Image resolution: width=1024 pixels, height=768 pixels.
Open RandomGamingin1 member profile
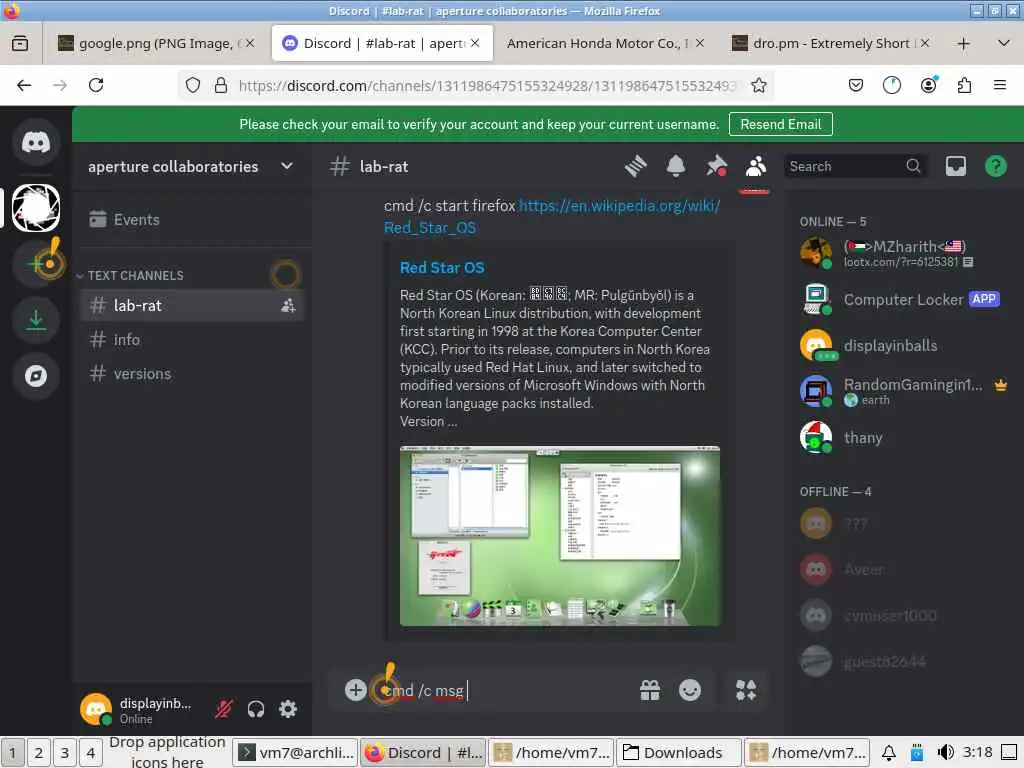pyautogui.click(x=903, y=391)
